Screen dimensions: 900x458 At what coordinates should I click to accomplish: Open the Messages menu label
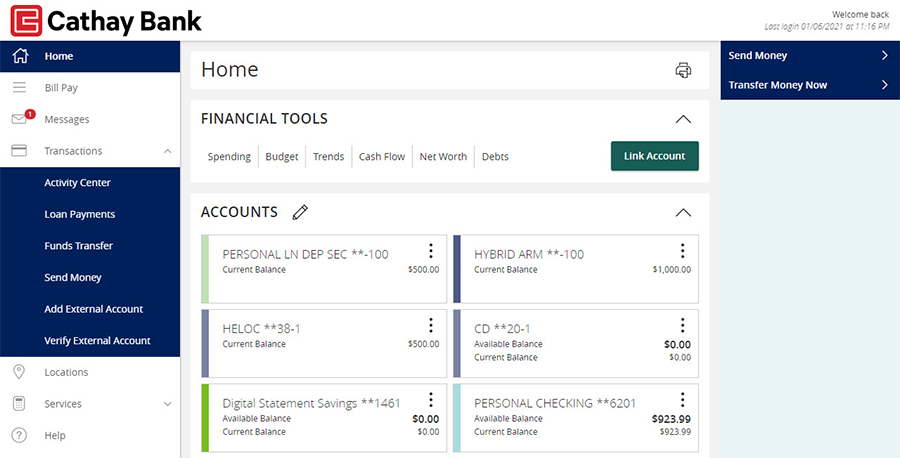click(67, 119)
